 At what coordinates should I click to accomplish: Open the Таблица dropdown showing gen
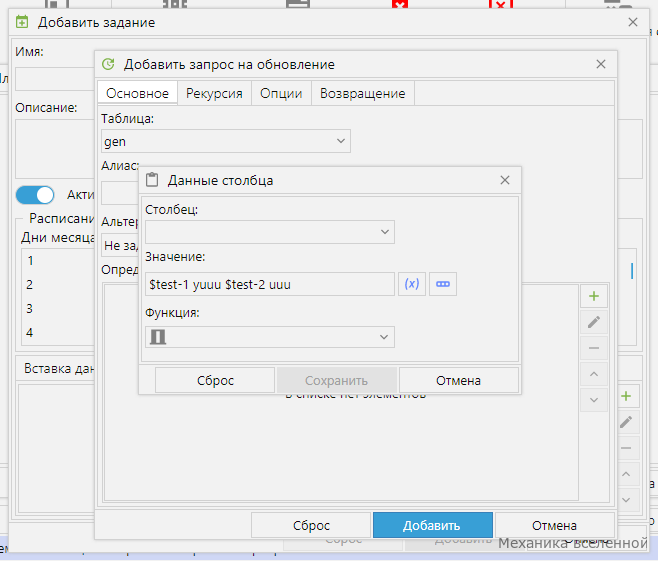pyautogui.click(x=226, y=141)
